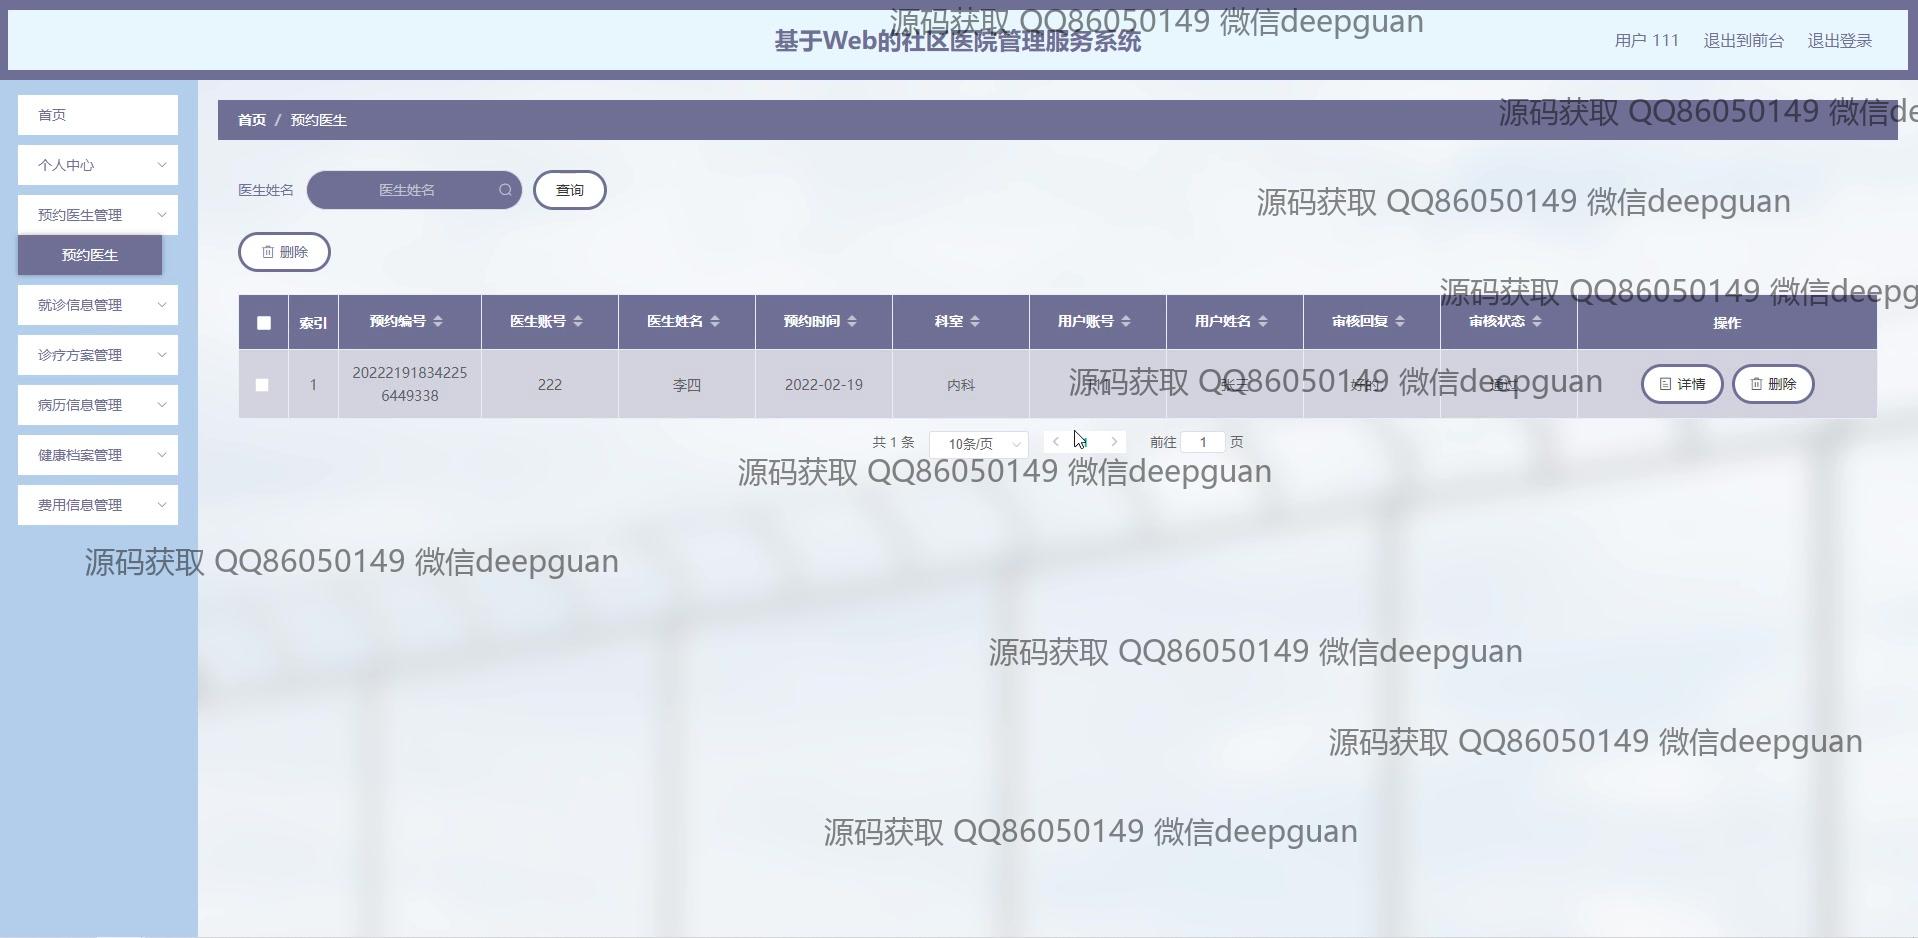The height and width of the screenshot is (938, 1918).
Task: Expand the 病历信息管理 sidebar menu
Action: 98,405
